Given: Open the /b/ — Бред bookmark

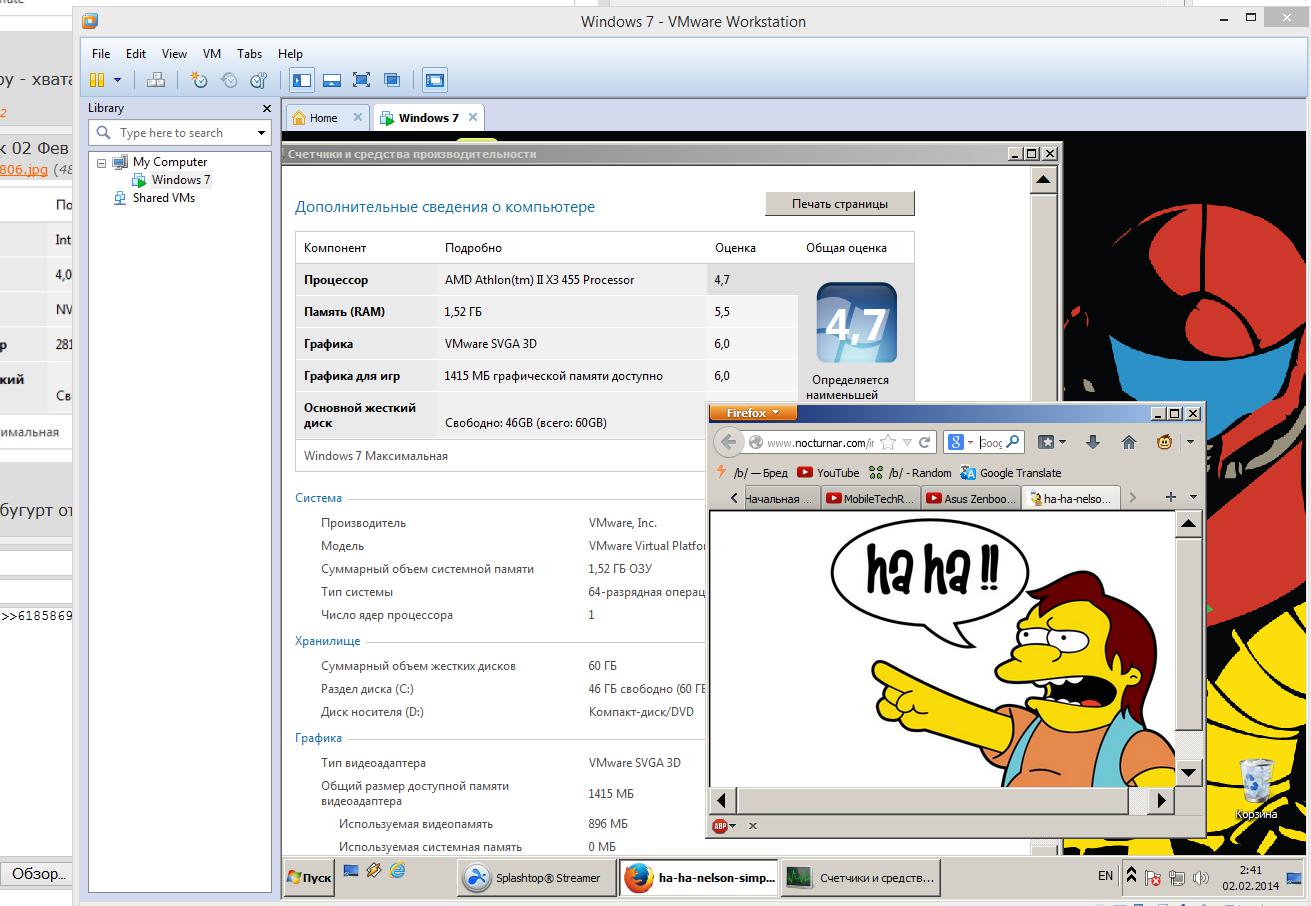Looking at the screenshot, I should click(752, 473).
